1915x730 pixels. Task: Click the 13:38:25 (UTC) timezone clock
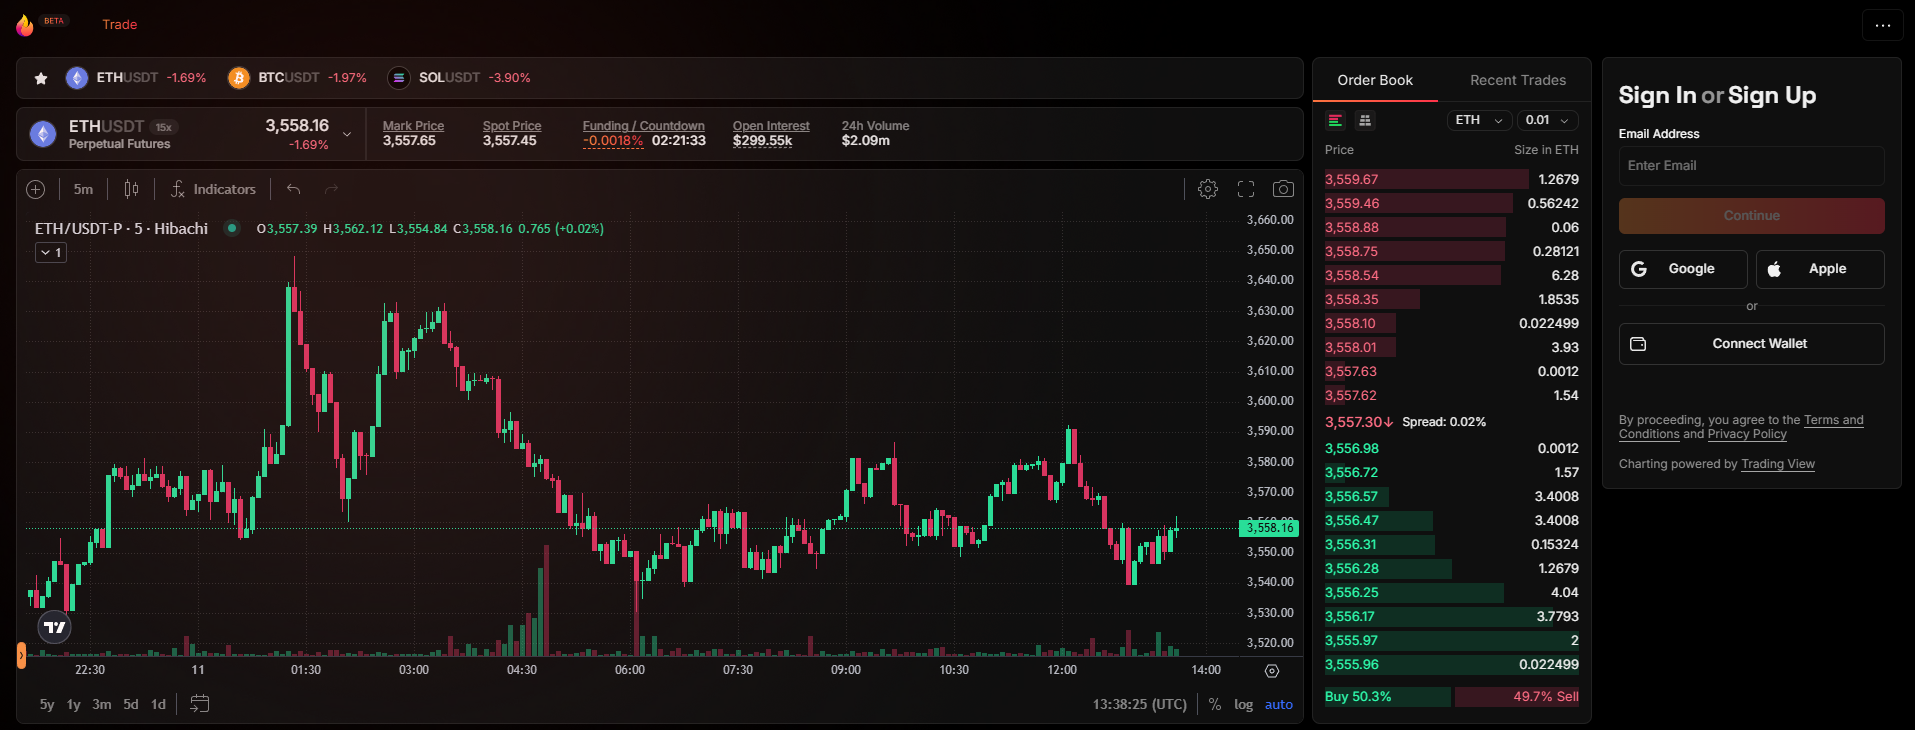pos(1140,704)
